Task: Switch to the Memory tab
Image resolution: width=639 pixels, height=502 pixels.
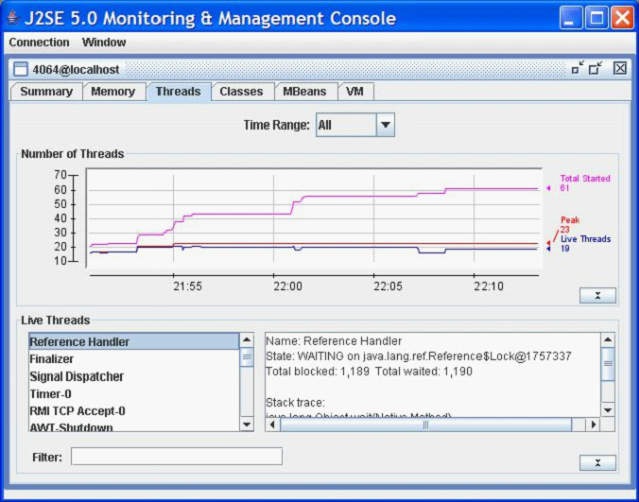Action: 113,92
